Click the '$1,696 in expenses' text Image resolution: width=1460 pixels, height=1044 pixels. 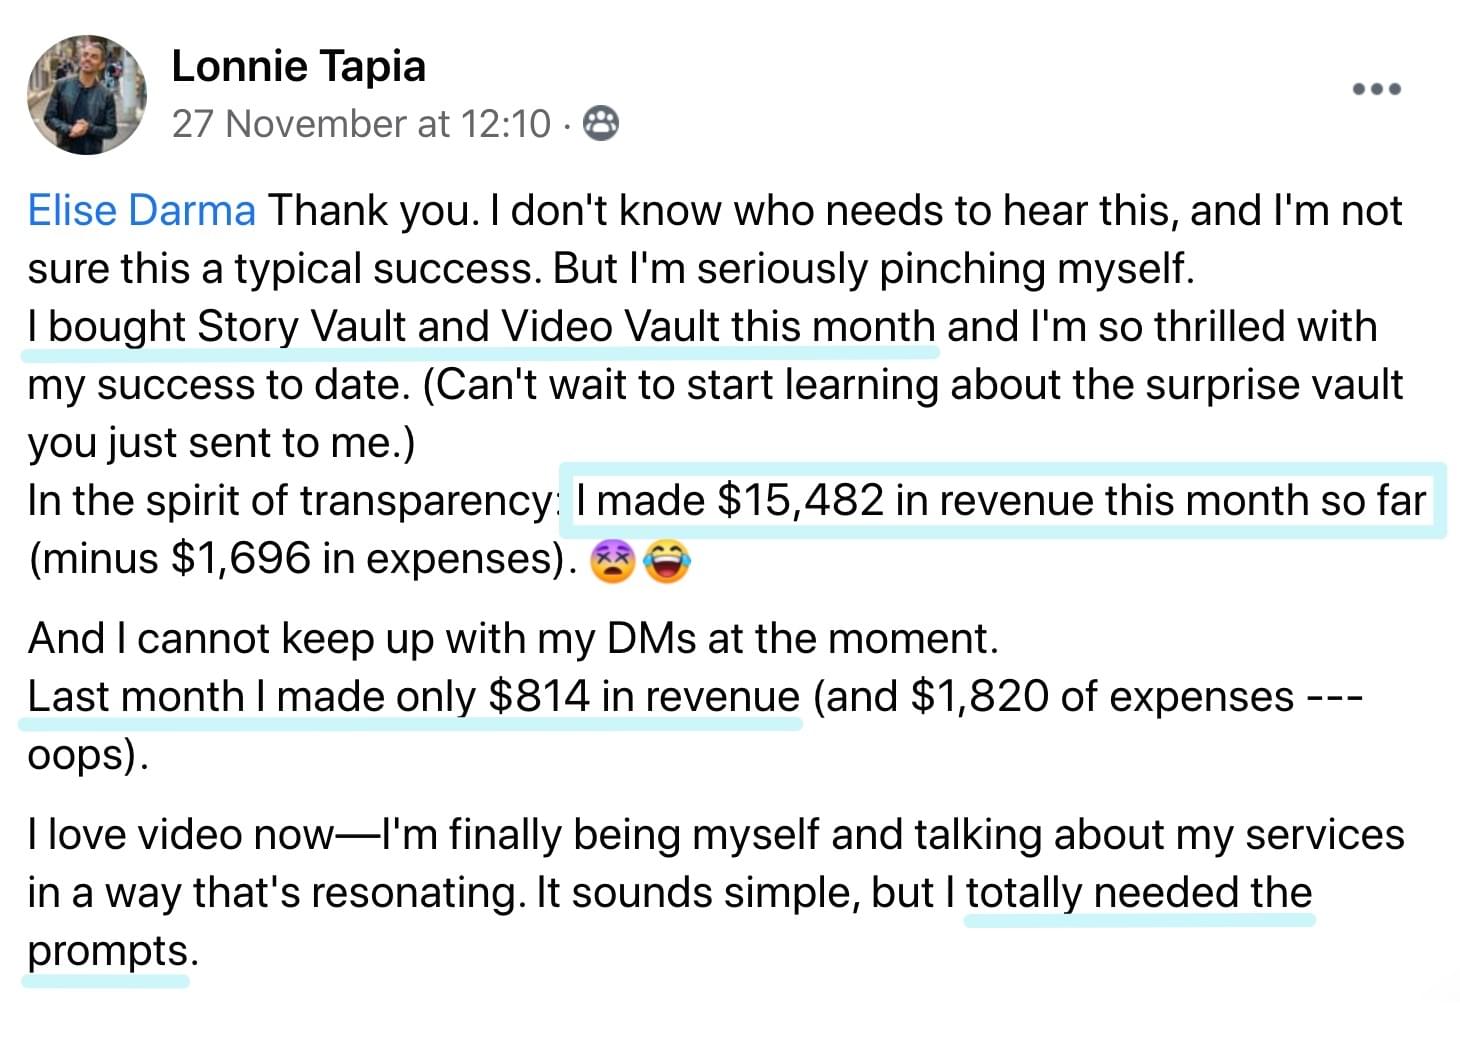pos(361,559)
